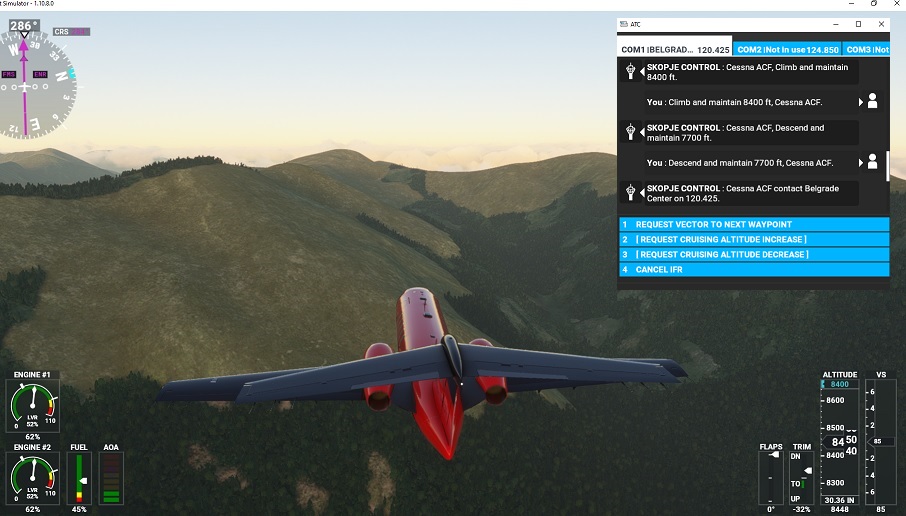The width and height of the screenshot is (906, 516).
Task: Click the FMS label on the compass
Action: (x=9, y=75)
